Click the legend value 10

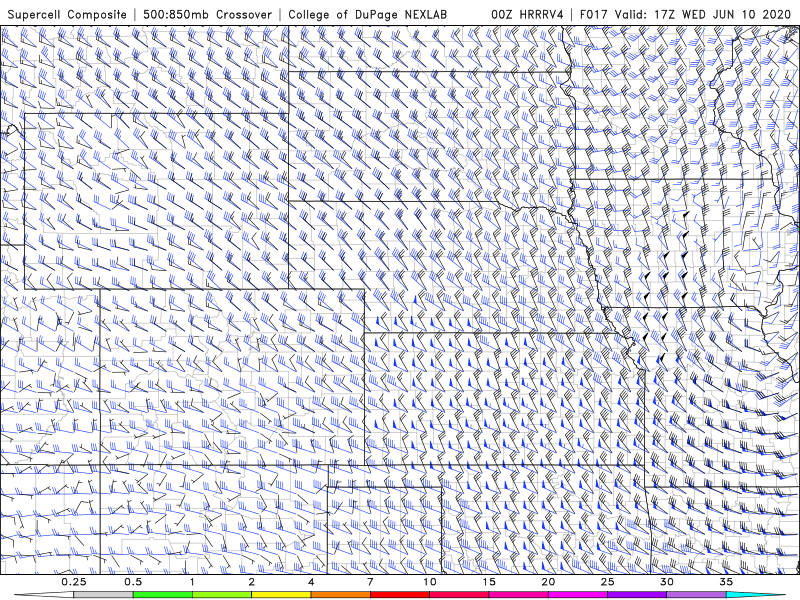click(430, 582)
